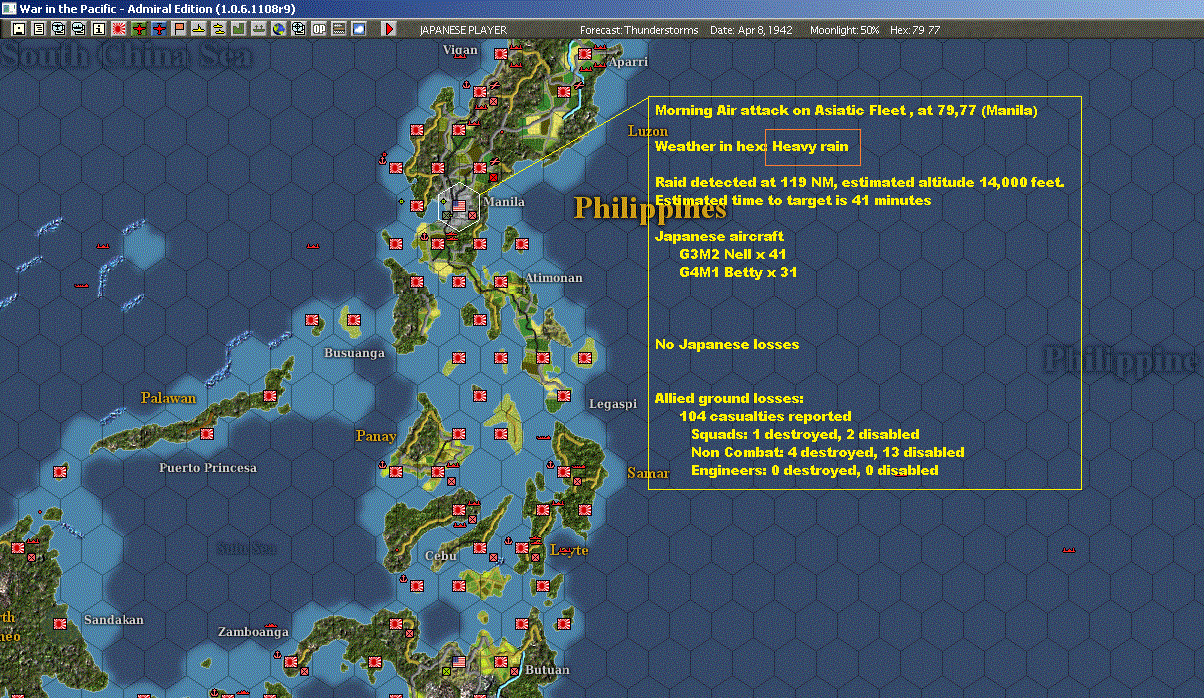Click 'Engineers: 0 destroyed, 0 disabled' line
This screenshot has height=698, width=1204.
pos(815,470)
